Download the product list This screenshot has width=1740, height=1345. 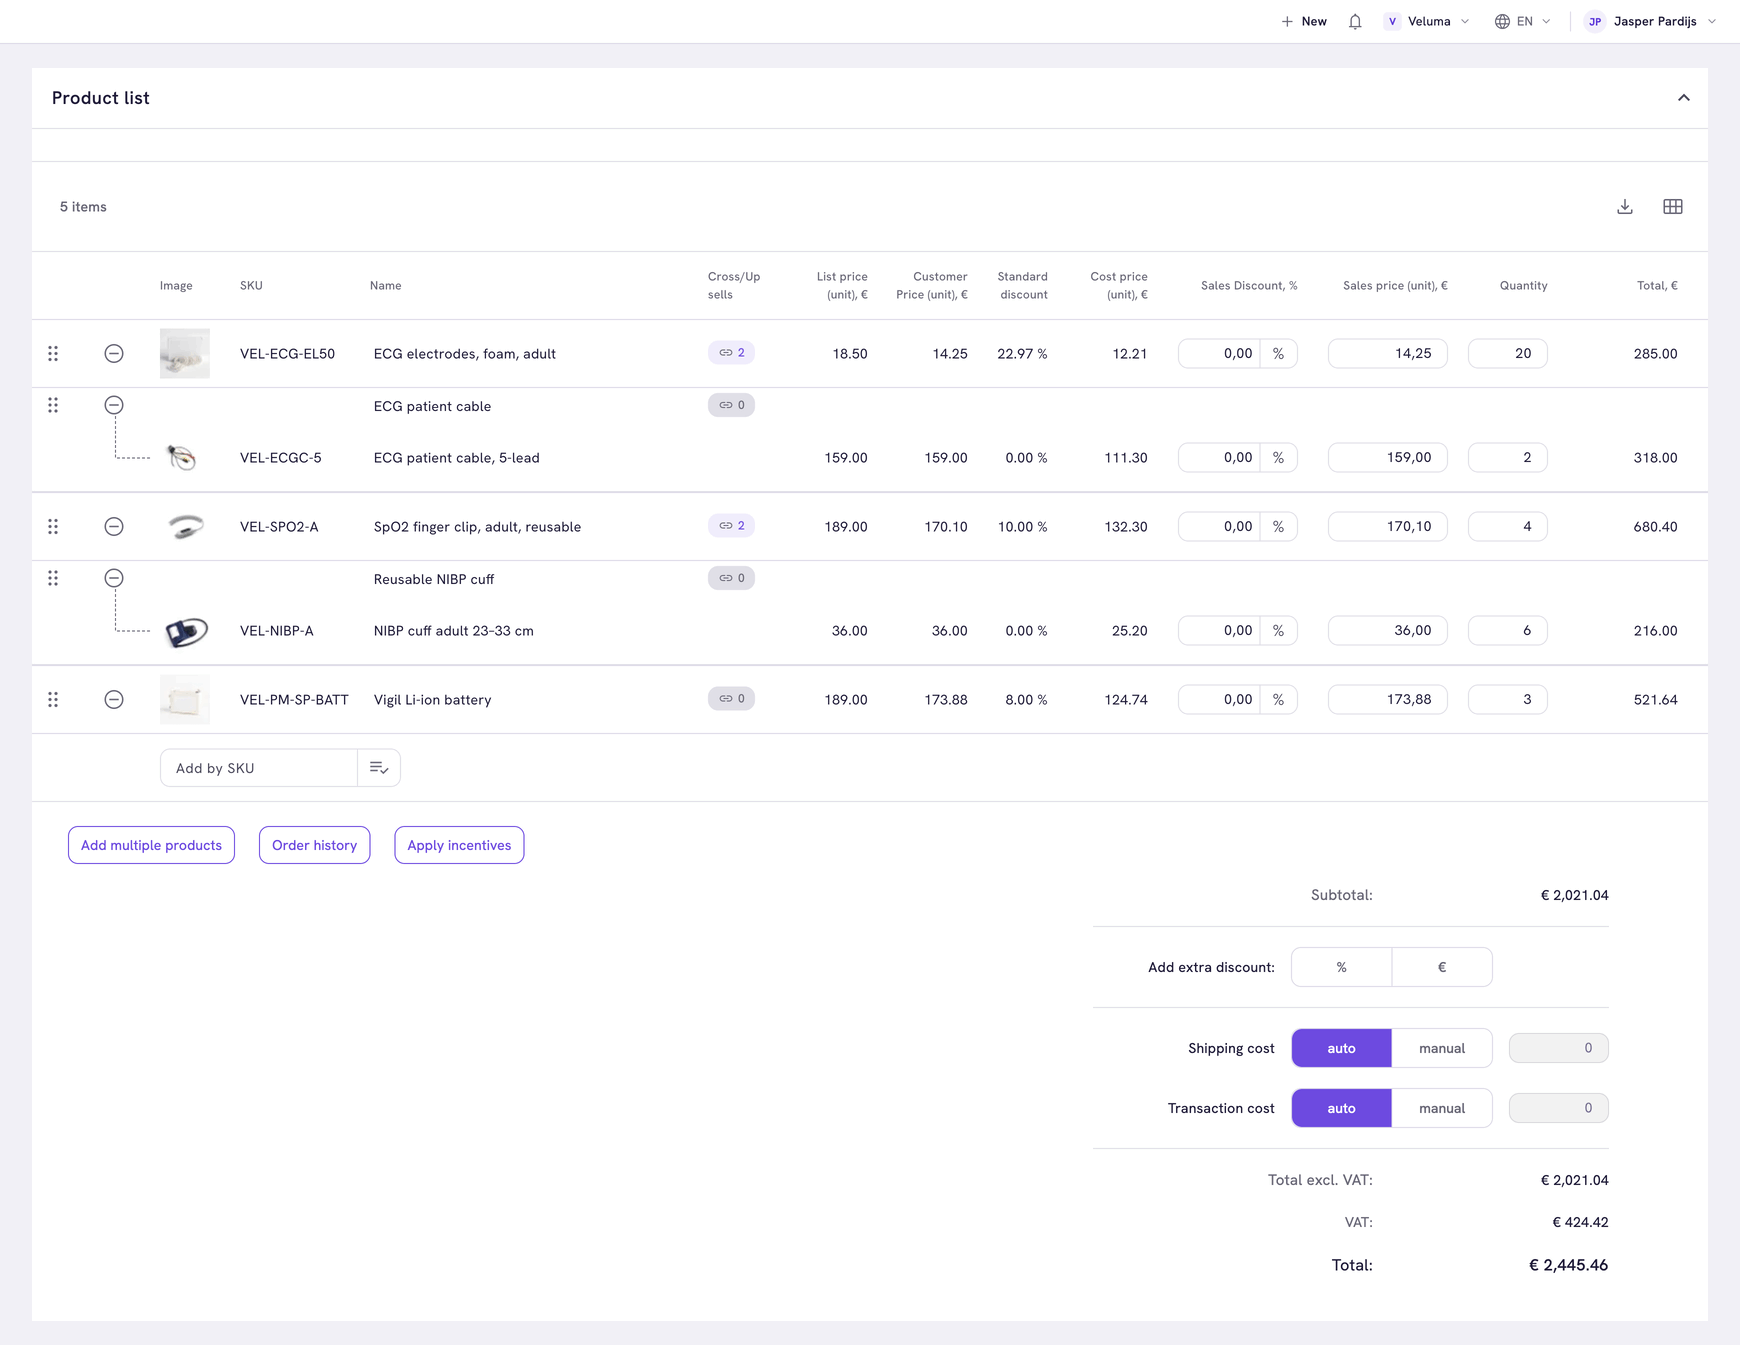[1625, 207]
